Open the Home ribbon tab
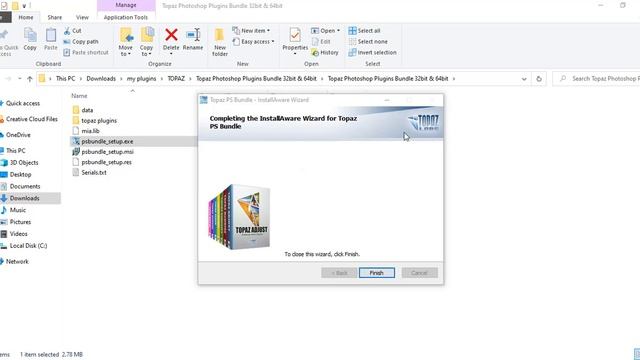Screen dimensions: 640x360 coord(26,17)
